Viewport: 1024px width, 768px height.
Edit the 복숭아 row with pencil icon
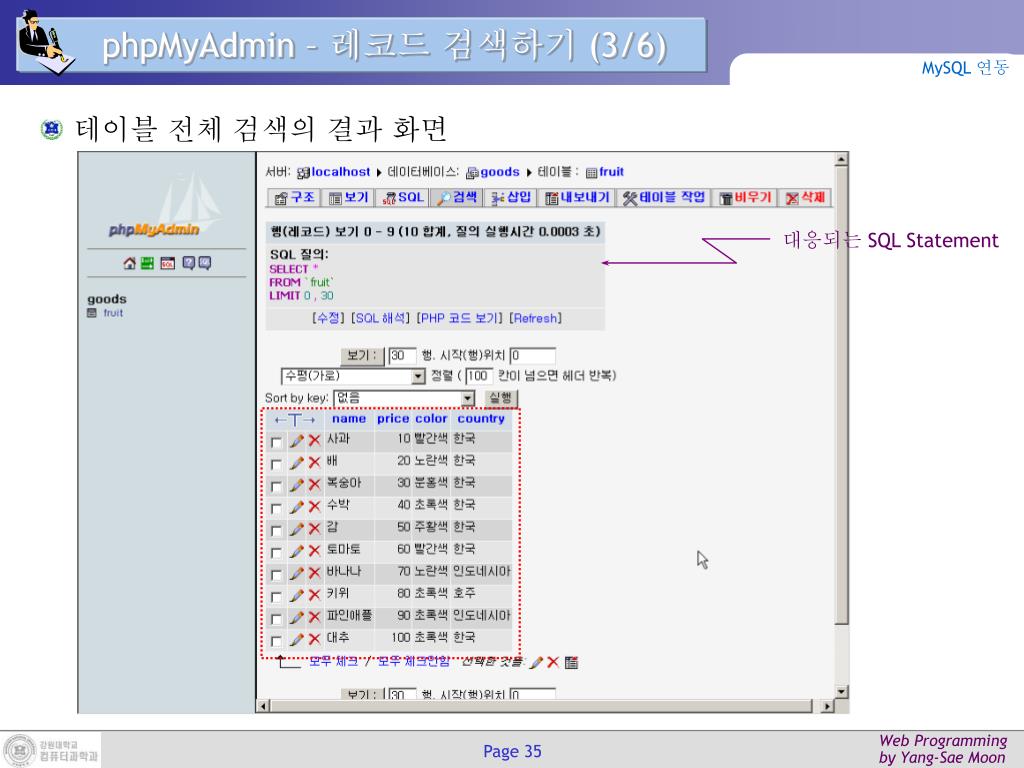[x=296, y=485]
